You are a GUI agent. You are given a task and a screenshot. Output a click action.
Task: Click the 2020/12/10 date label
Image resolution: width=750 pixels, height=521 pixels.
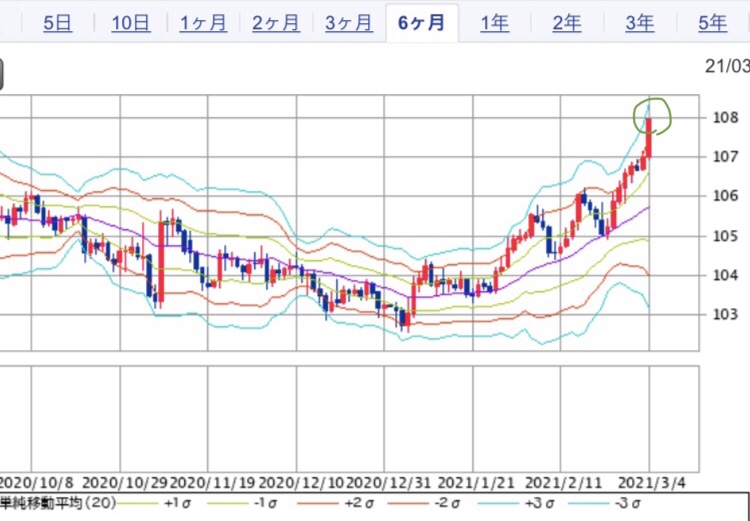[x=301, y=483]
